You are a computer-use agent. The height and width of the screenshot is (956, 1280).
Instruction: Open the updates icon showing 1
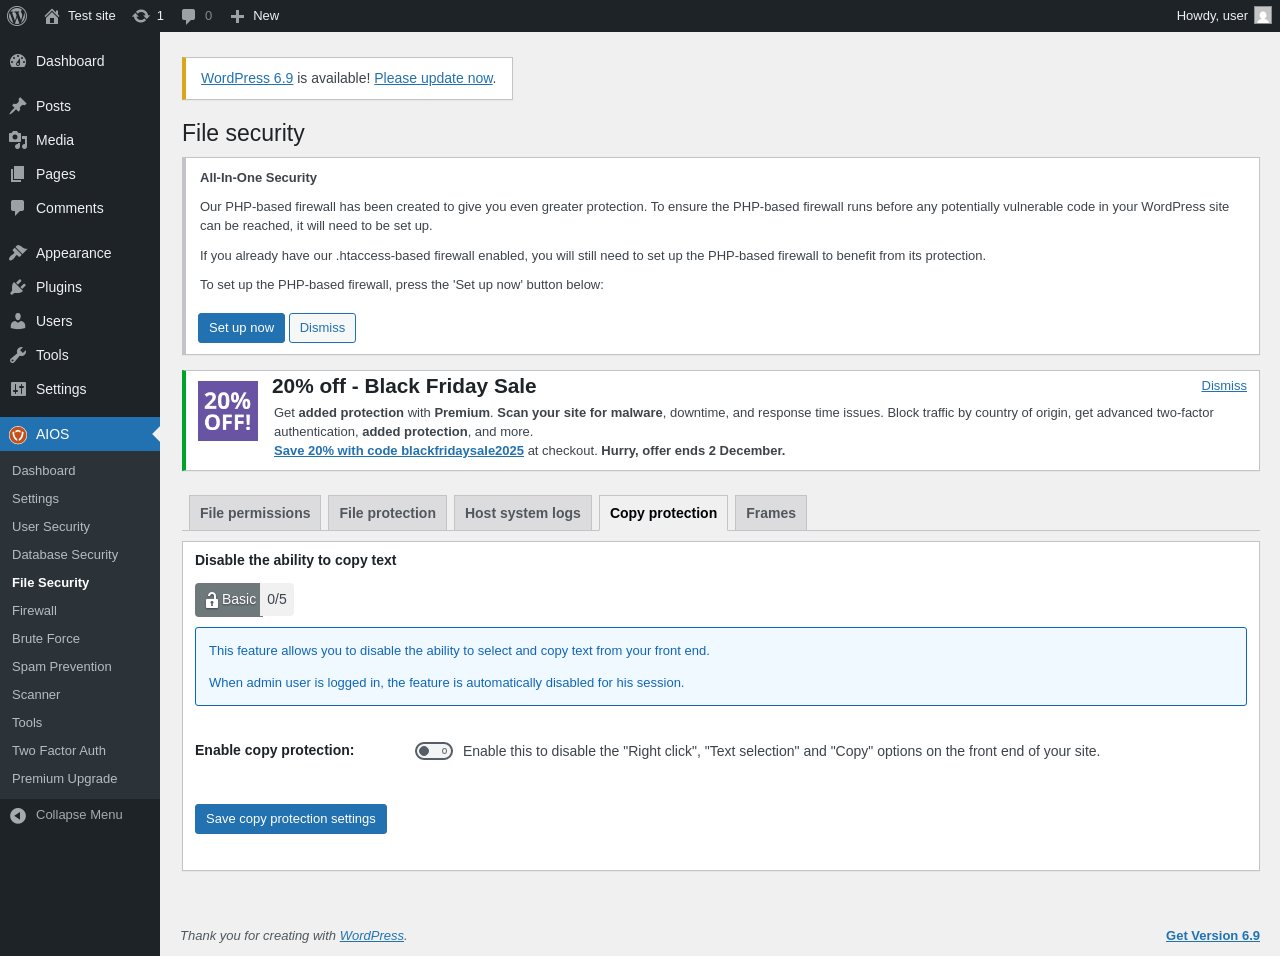pyautogui.click(x=141, y=16)
